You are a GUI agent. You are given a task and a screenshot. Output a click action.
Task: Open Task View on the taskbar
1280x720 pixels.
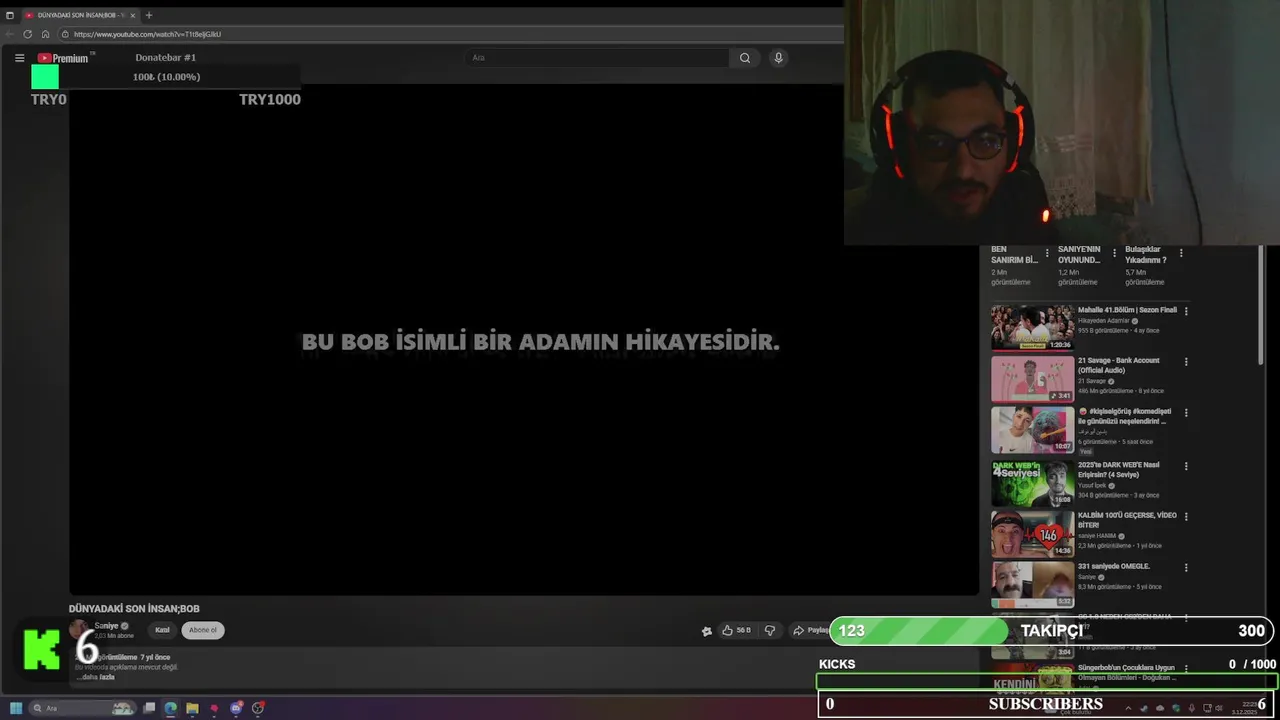[x=149, y=708]
